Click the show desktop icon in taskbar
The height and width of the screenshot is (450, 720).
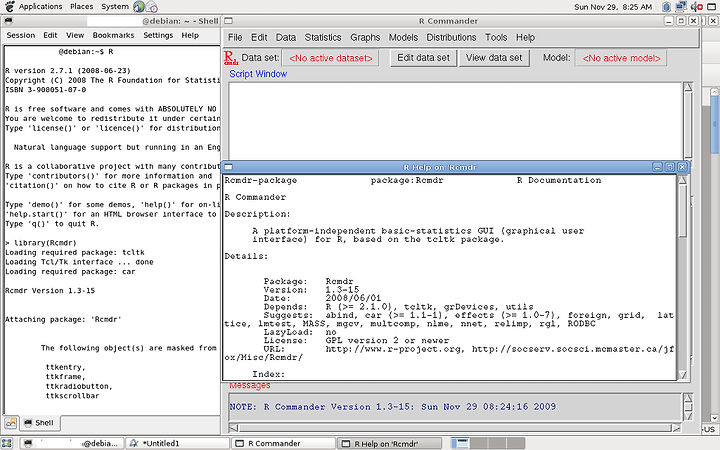click(7, 443)
